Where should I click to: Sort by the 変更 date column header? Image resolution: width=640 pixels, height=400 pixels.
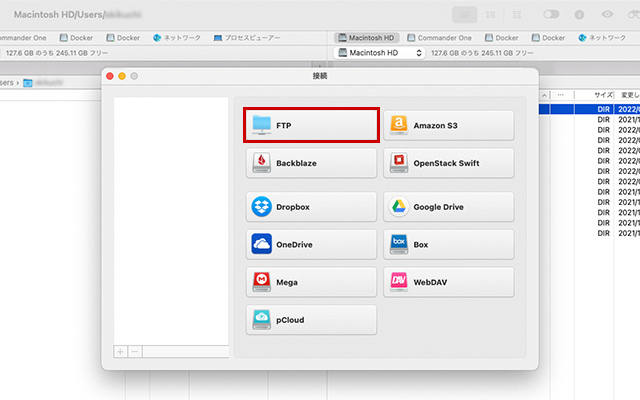point(628,95)
